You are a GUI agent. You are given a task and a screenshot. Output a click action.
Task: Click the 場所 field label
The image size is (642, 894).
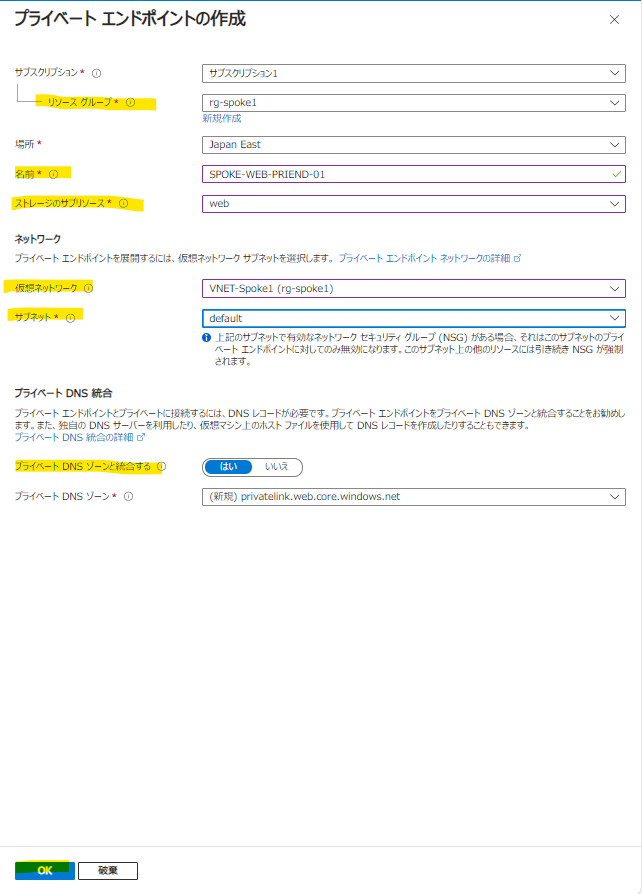pyautogui.click(x=25, y=144)
